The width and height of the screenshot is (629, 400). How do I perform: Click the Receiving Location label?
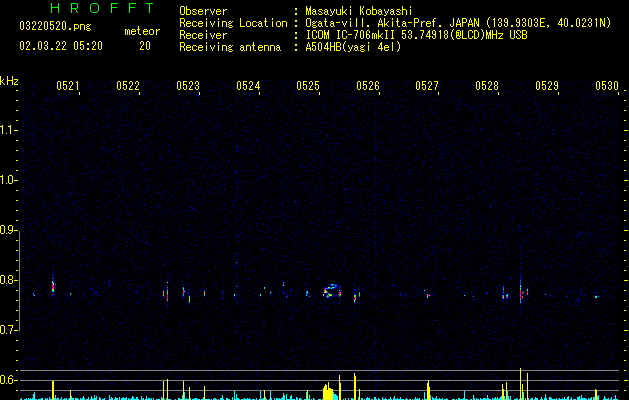coord(233,23)
